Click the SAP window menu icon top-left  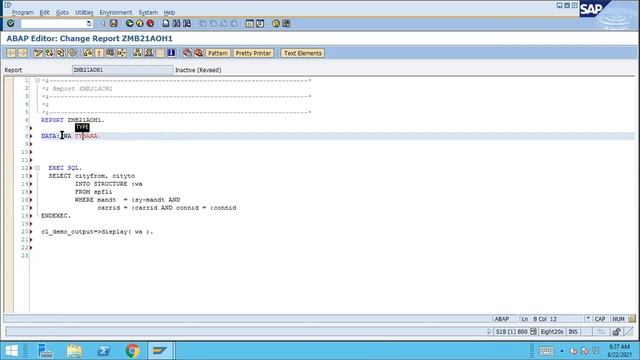8,5
